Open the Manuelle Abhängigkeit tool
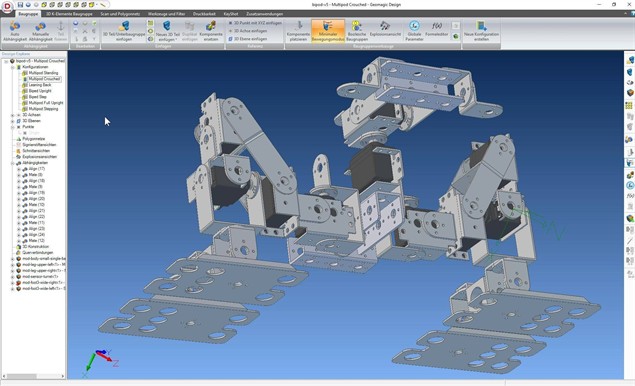 click(40, 31)
